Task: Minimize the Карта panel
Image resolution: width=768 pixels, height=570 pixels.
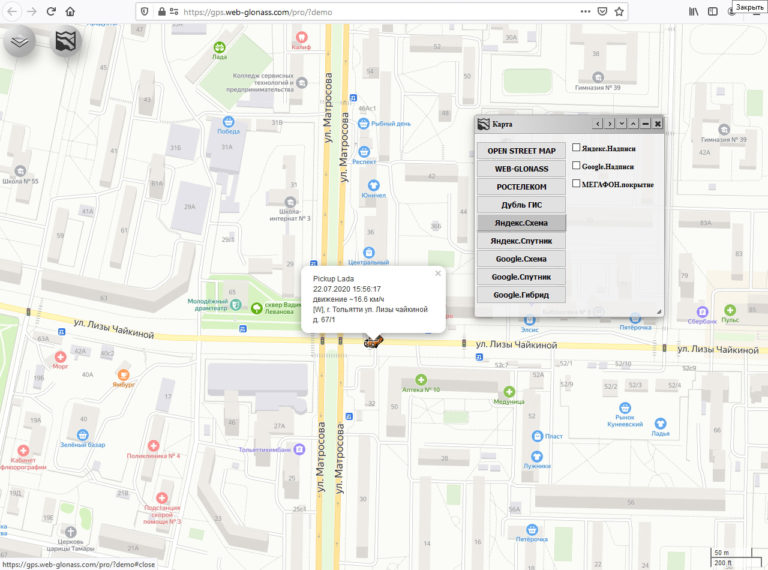Action: pos(646,124)
